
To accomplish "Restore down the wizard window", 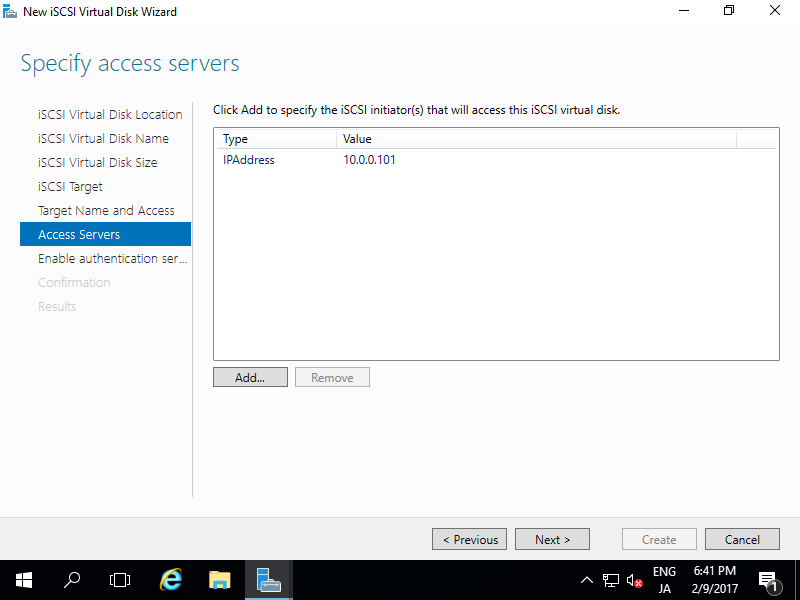I will [729, 11].
